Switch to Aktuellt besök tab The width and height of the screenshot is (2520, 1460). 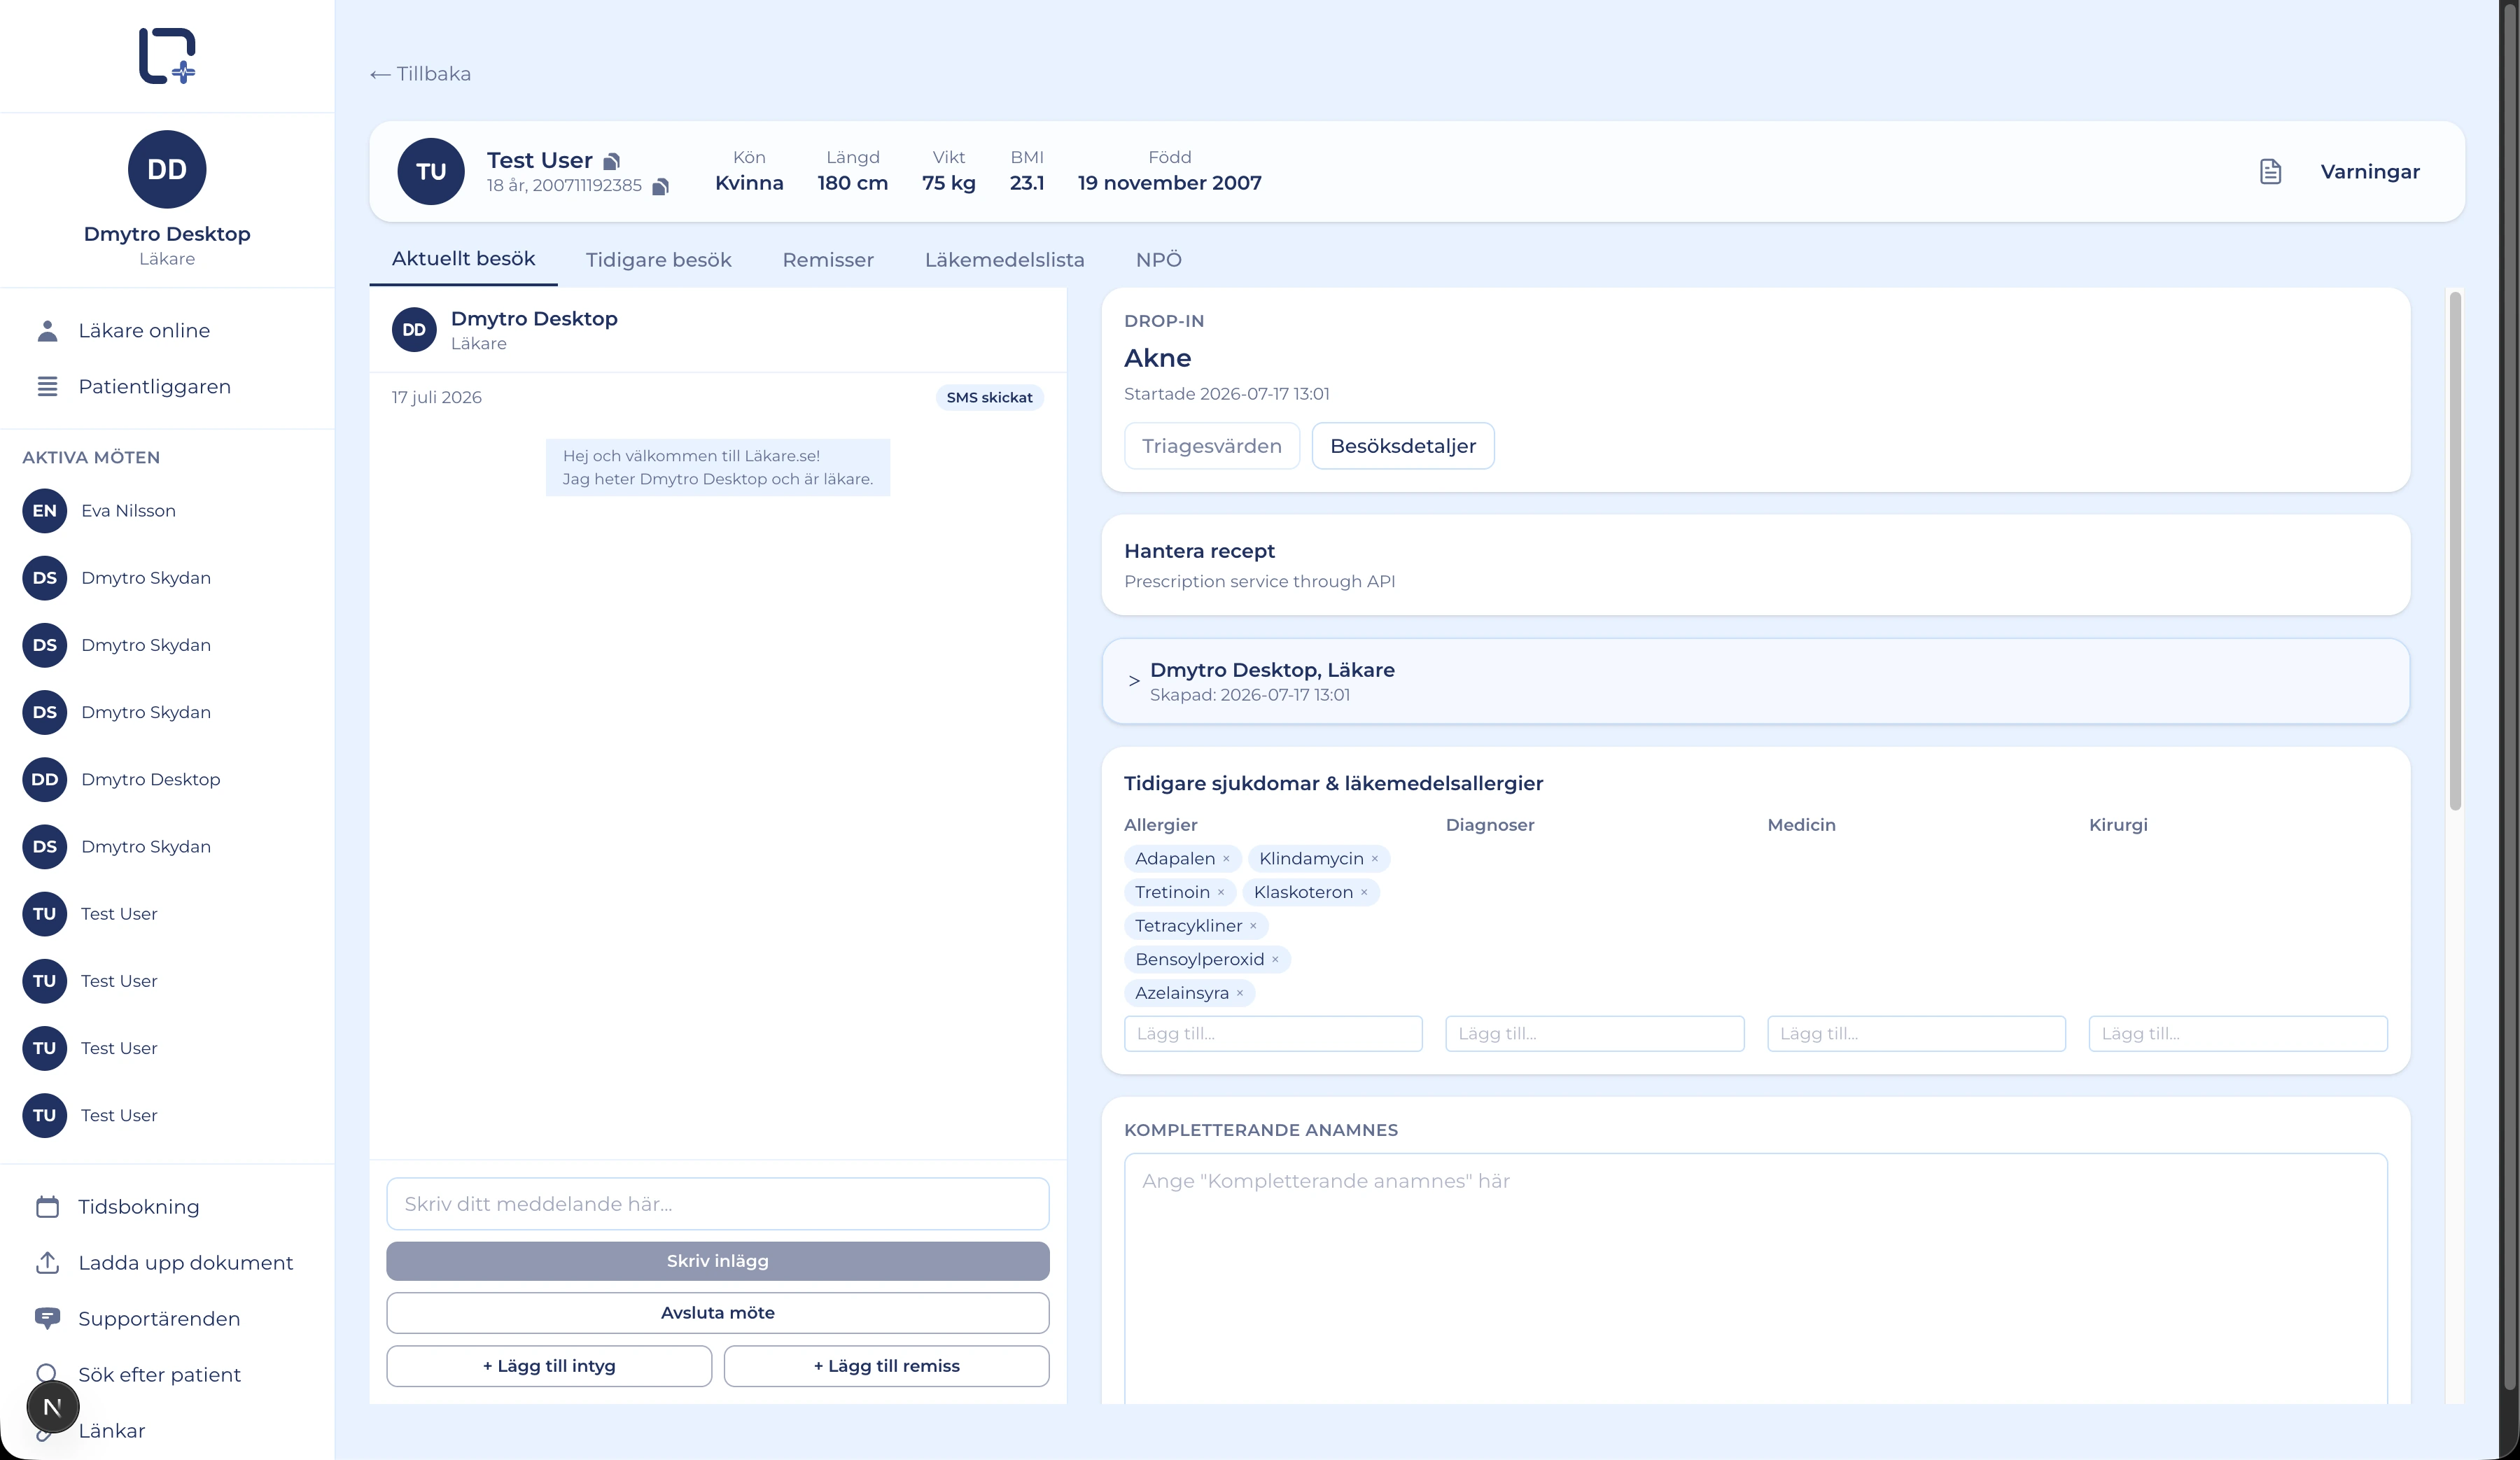pos(463,259)
